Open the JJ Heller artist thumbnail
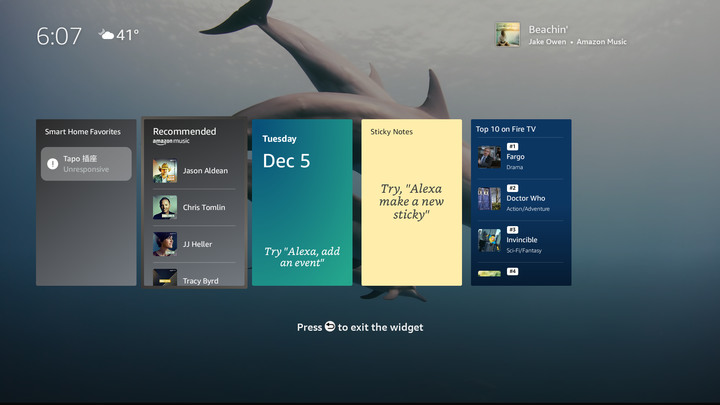 [165, 244]
